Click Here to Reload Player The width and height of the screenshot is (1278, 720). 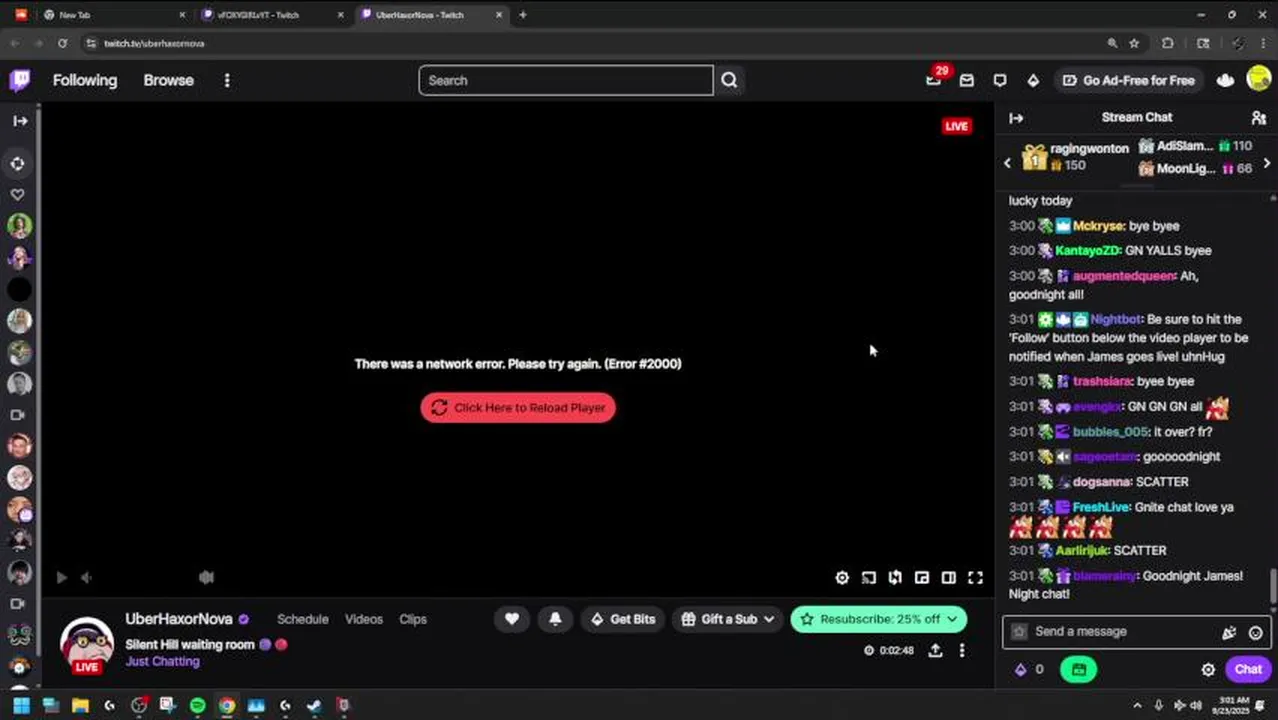[518, 407]
